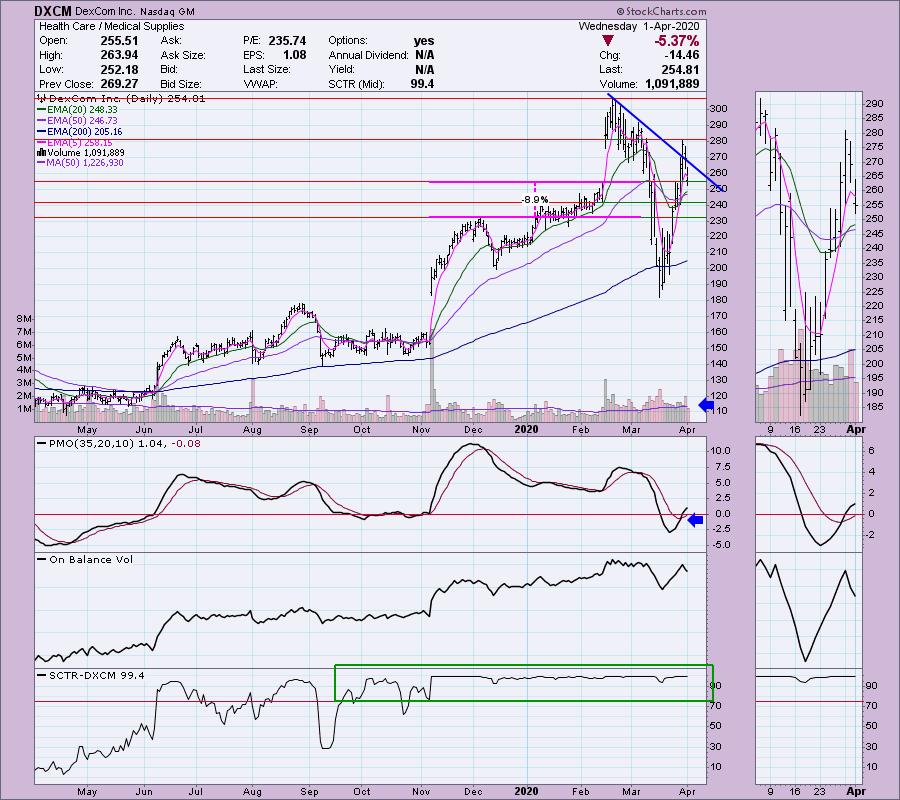
Task: Click the red down-triangle change indicator
Action: [x=608, y=41]
